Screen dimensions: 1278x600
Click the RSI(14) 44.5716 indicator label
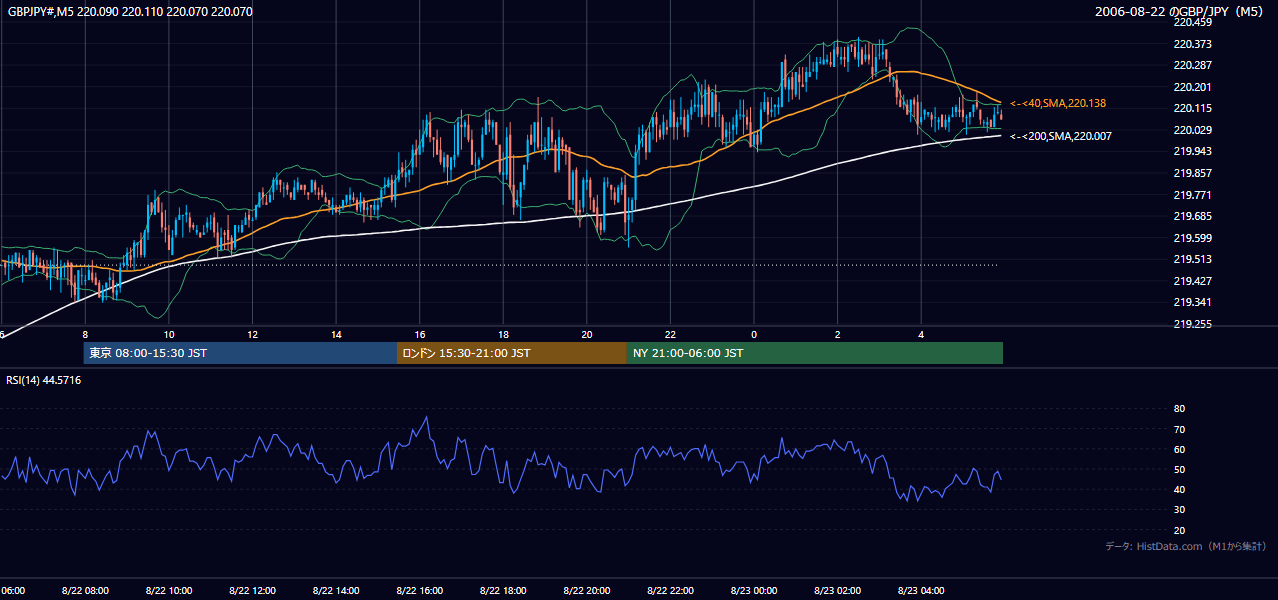coord(44,380)
